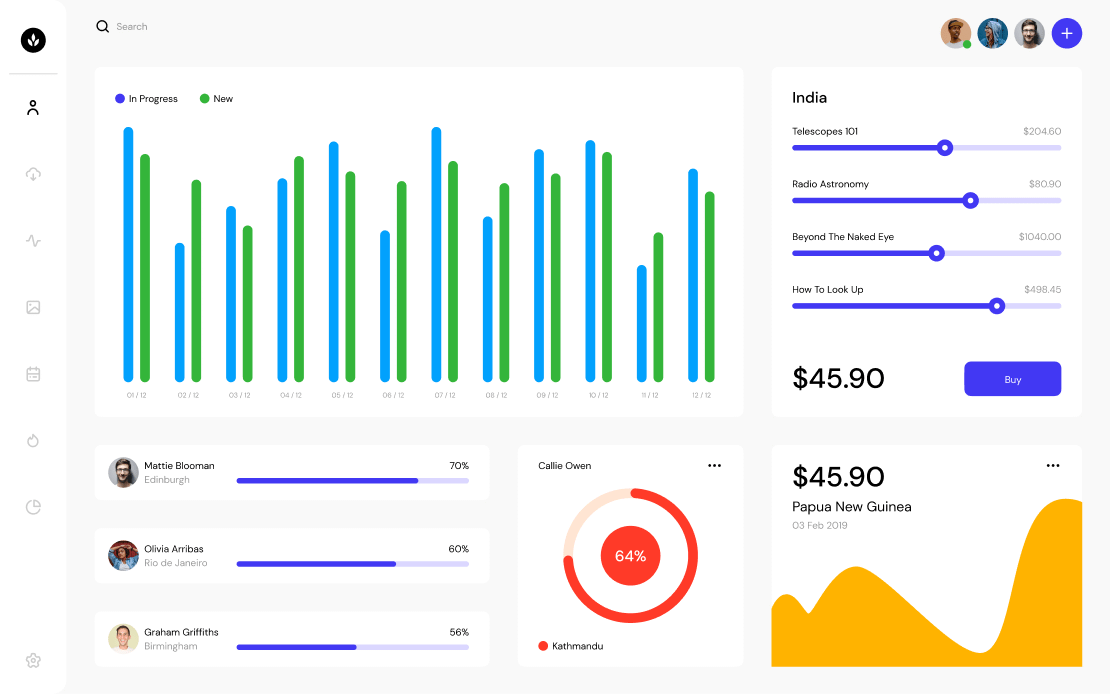Toggle the Kathmandu legend item
1110x694 pixels.
pyautogui.click(x=571, y=646)
